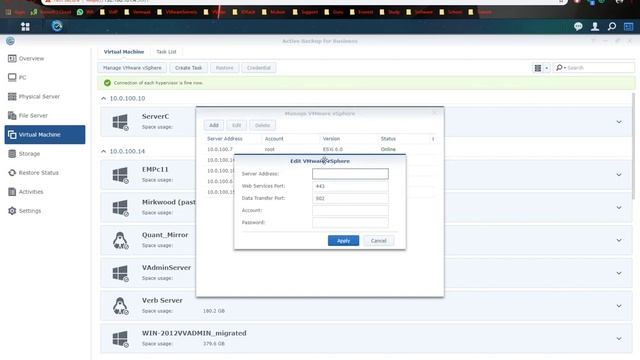Viewport: 640px width, 360px height.
Task: Select PC in the sidebar
Action: pyautogui.click(x=45, y=77)
